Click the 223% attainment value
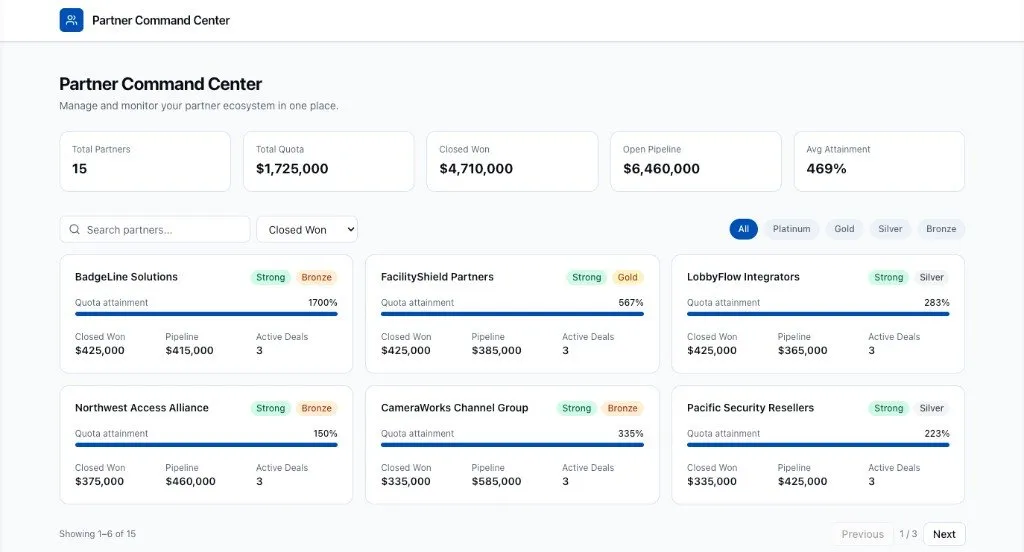Screen dimensions: 1024x552 pyautogui.click(x=936, y=434)
